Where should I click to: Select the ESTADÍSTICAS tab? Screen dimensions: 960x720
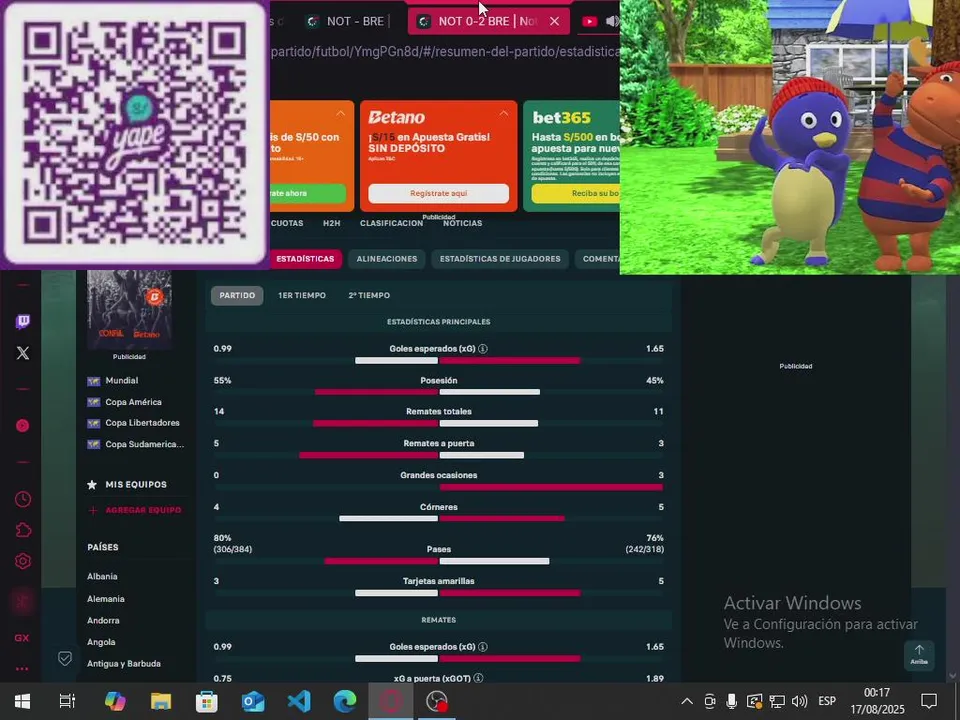(x=305, y=259)
